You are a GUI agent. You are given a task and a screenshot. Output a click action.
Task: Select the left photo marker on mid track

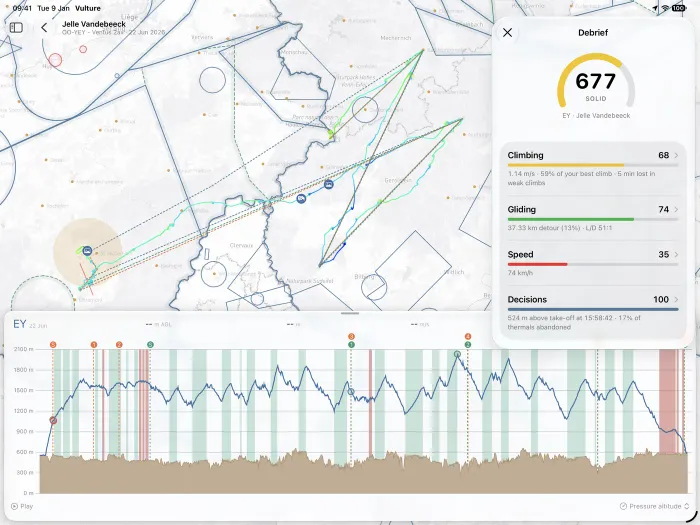click(301, 198)
